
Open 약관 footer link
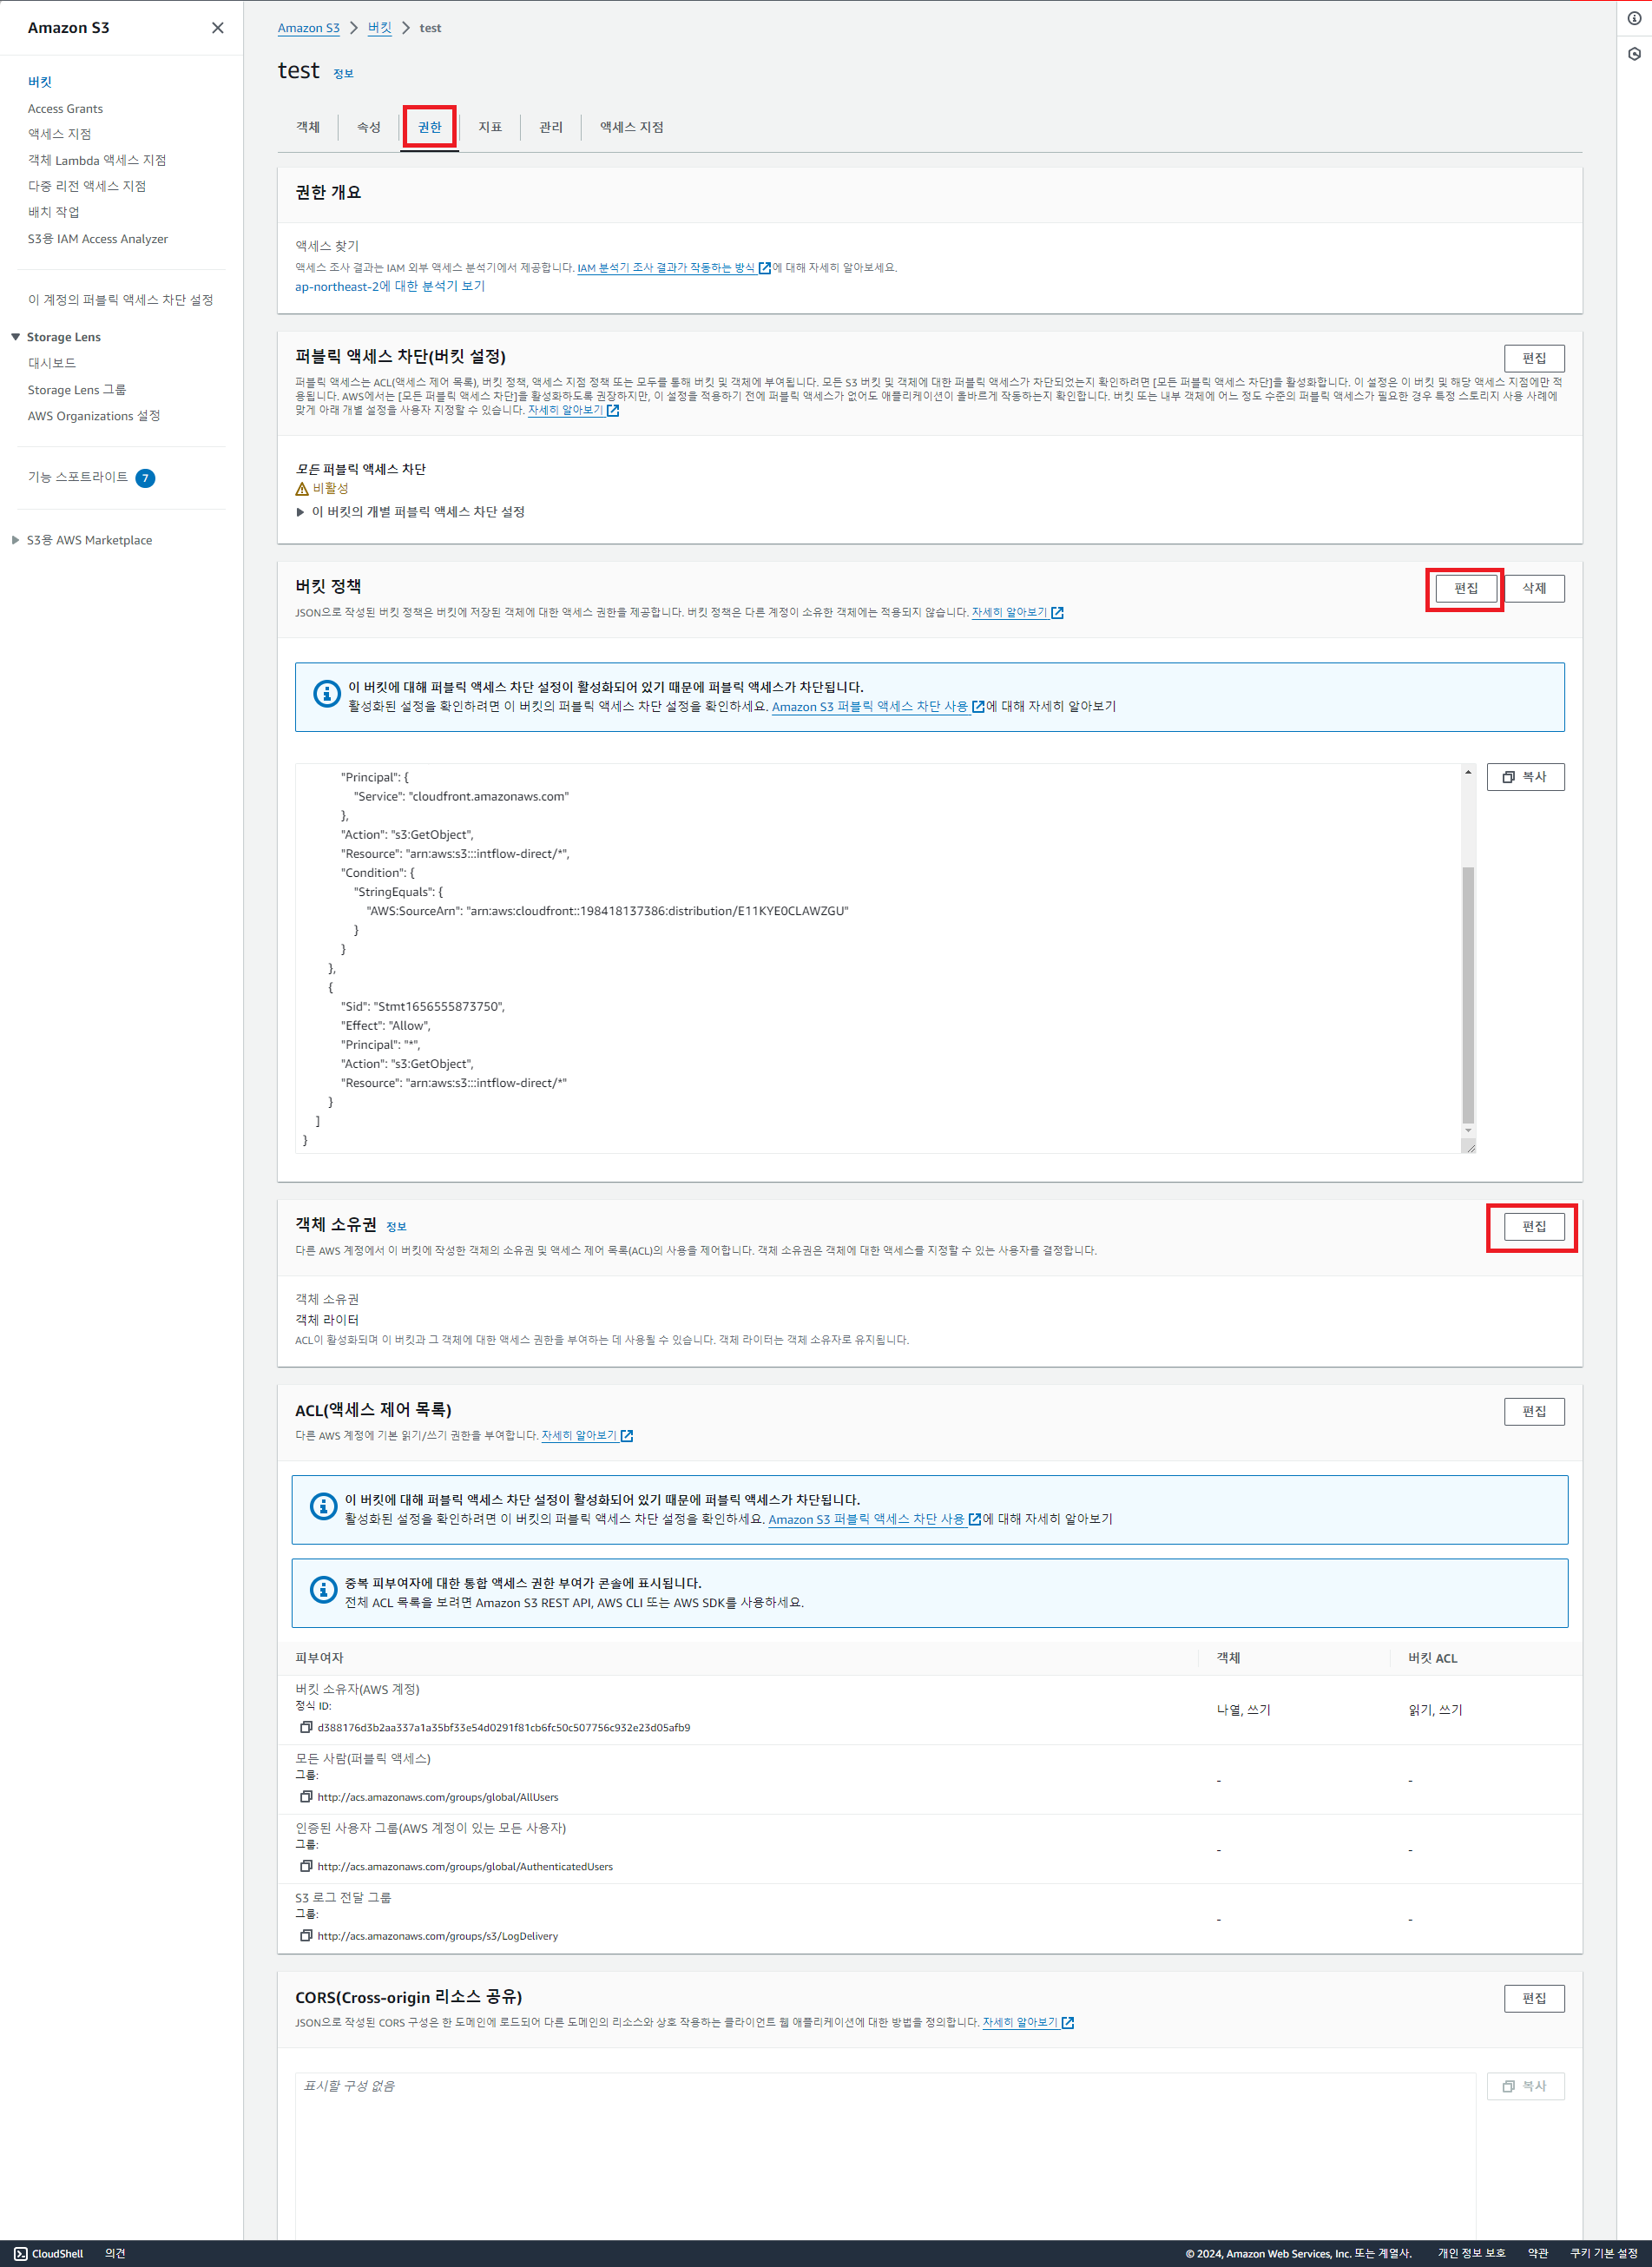pyautogui.click(x=1538, y=2253)
